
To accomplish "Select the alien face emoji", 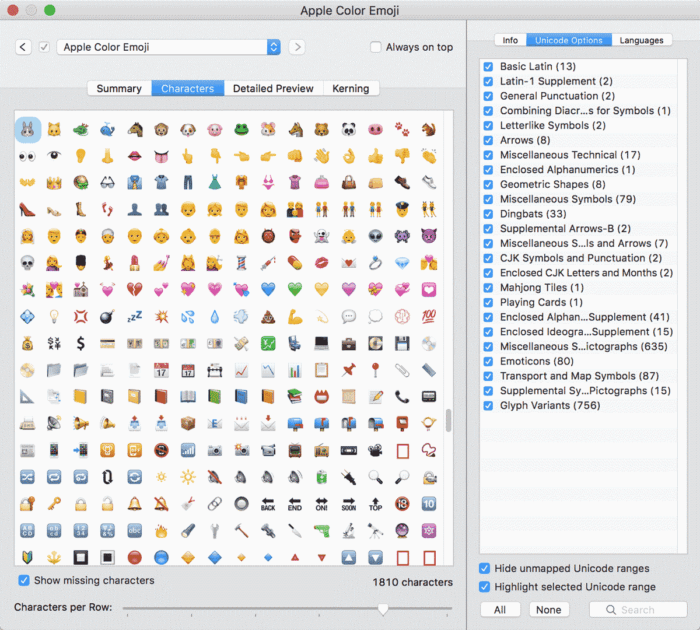I will 375,236.
